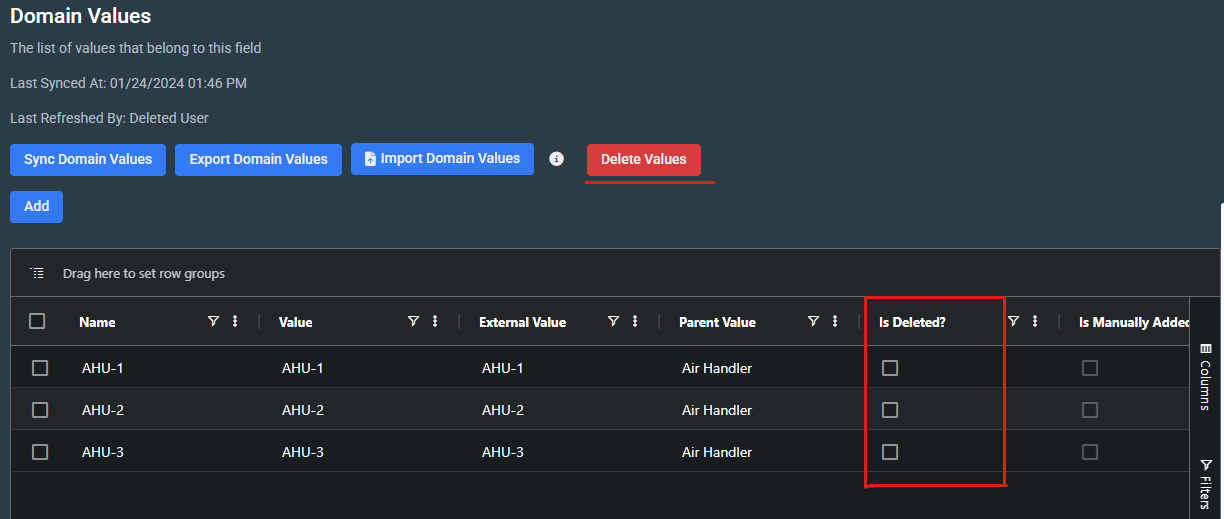Open the External Value column filter icon
The height and width of the screenshot is (519, 1224).
[613, 321]
